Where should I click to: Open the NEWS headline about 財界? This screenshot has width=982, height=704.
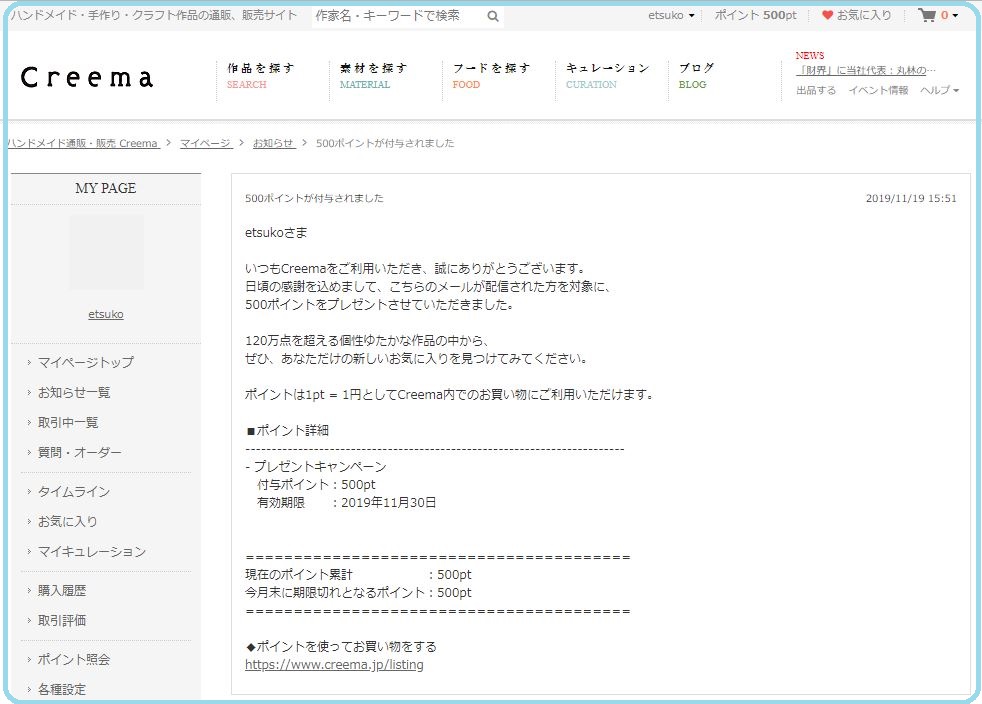[x=866, y=70]
